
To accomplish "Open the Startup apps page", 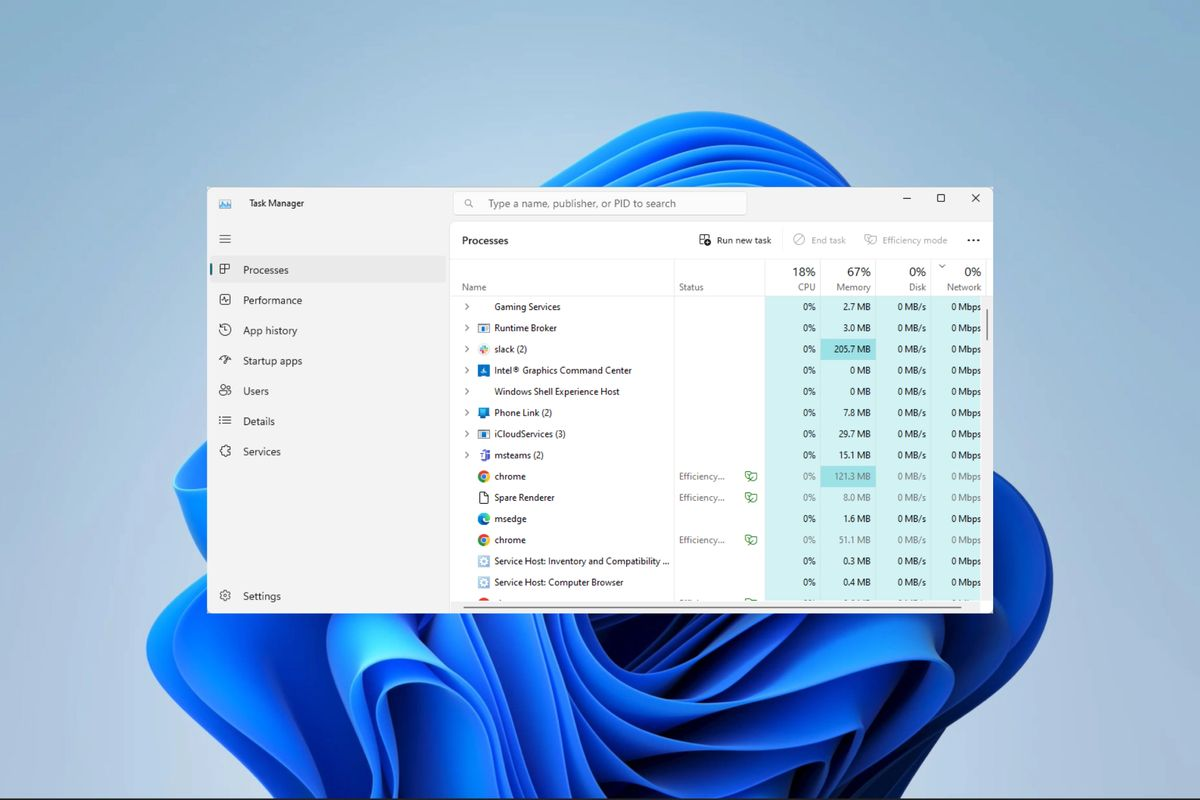I will (328, 361).
